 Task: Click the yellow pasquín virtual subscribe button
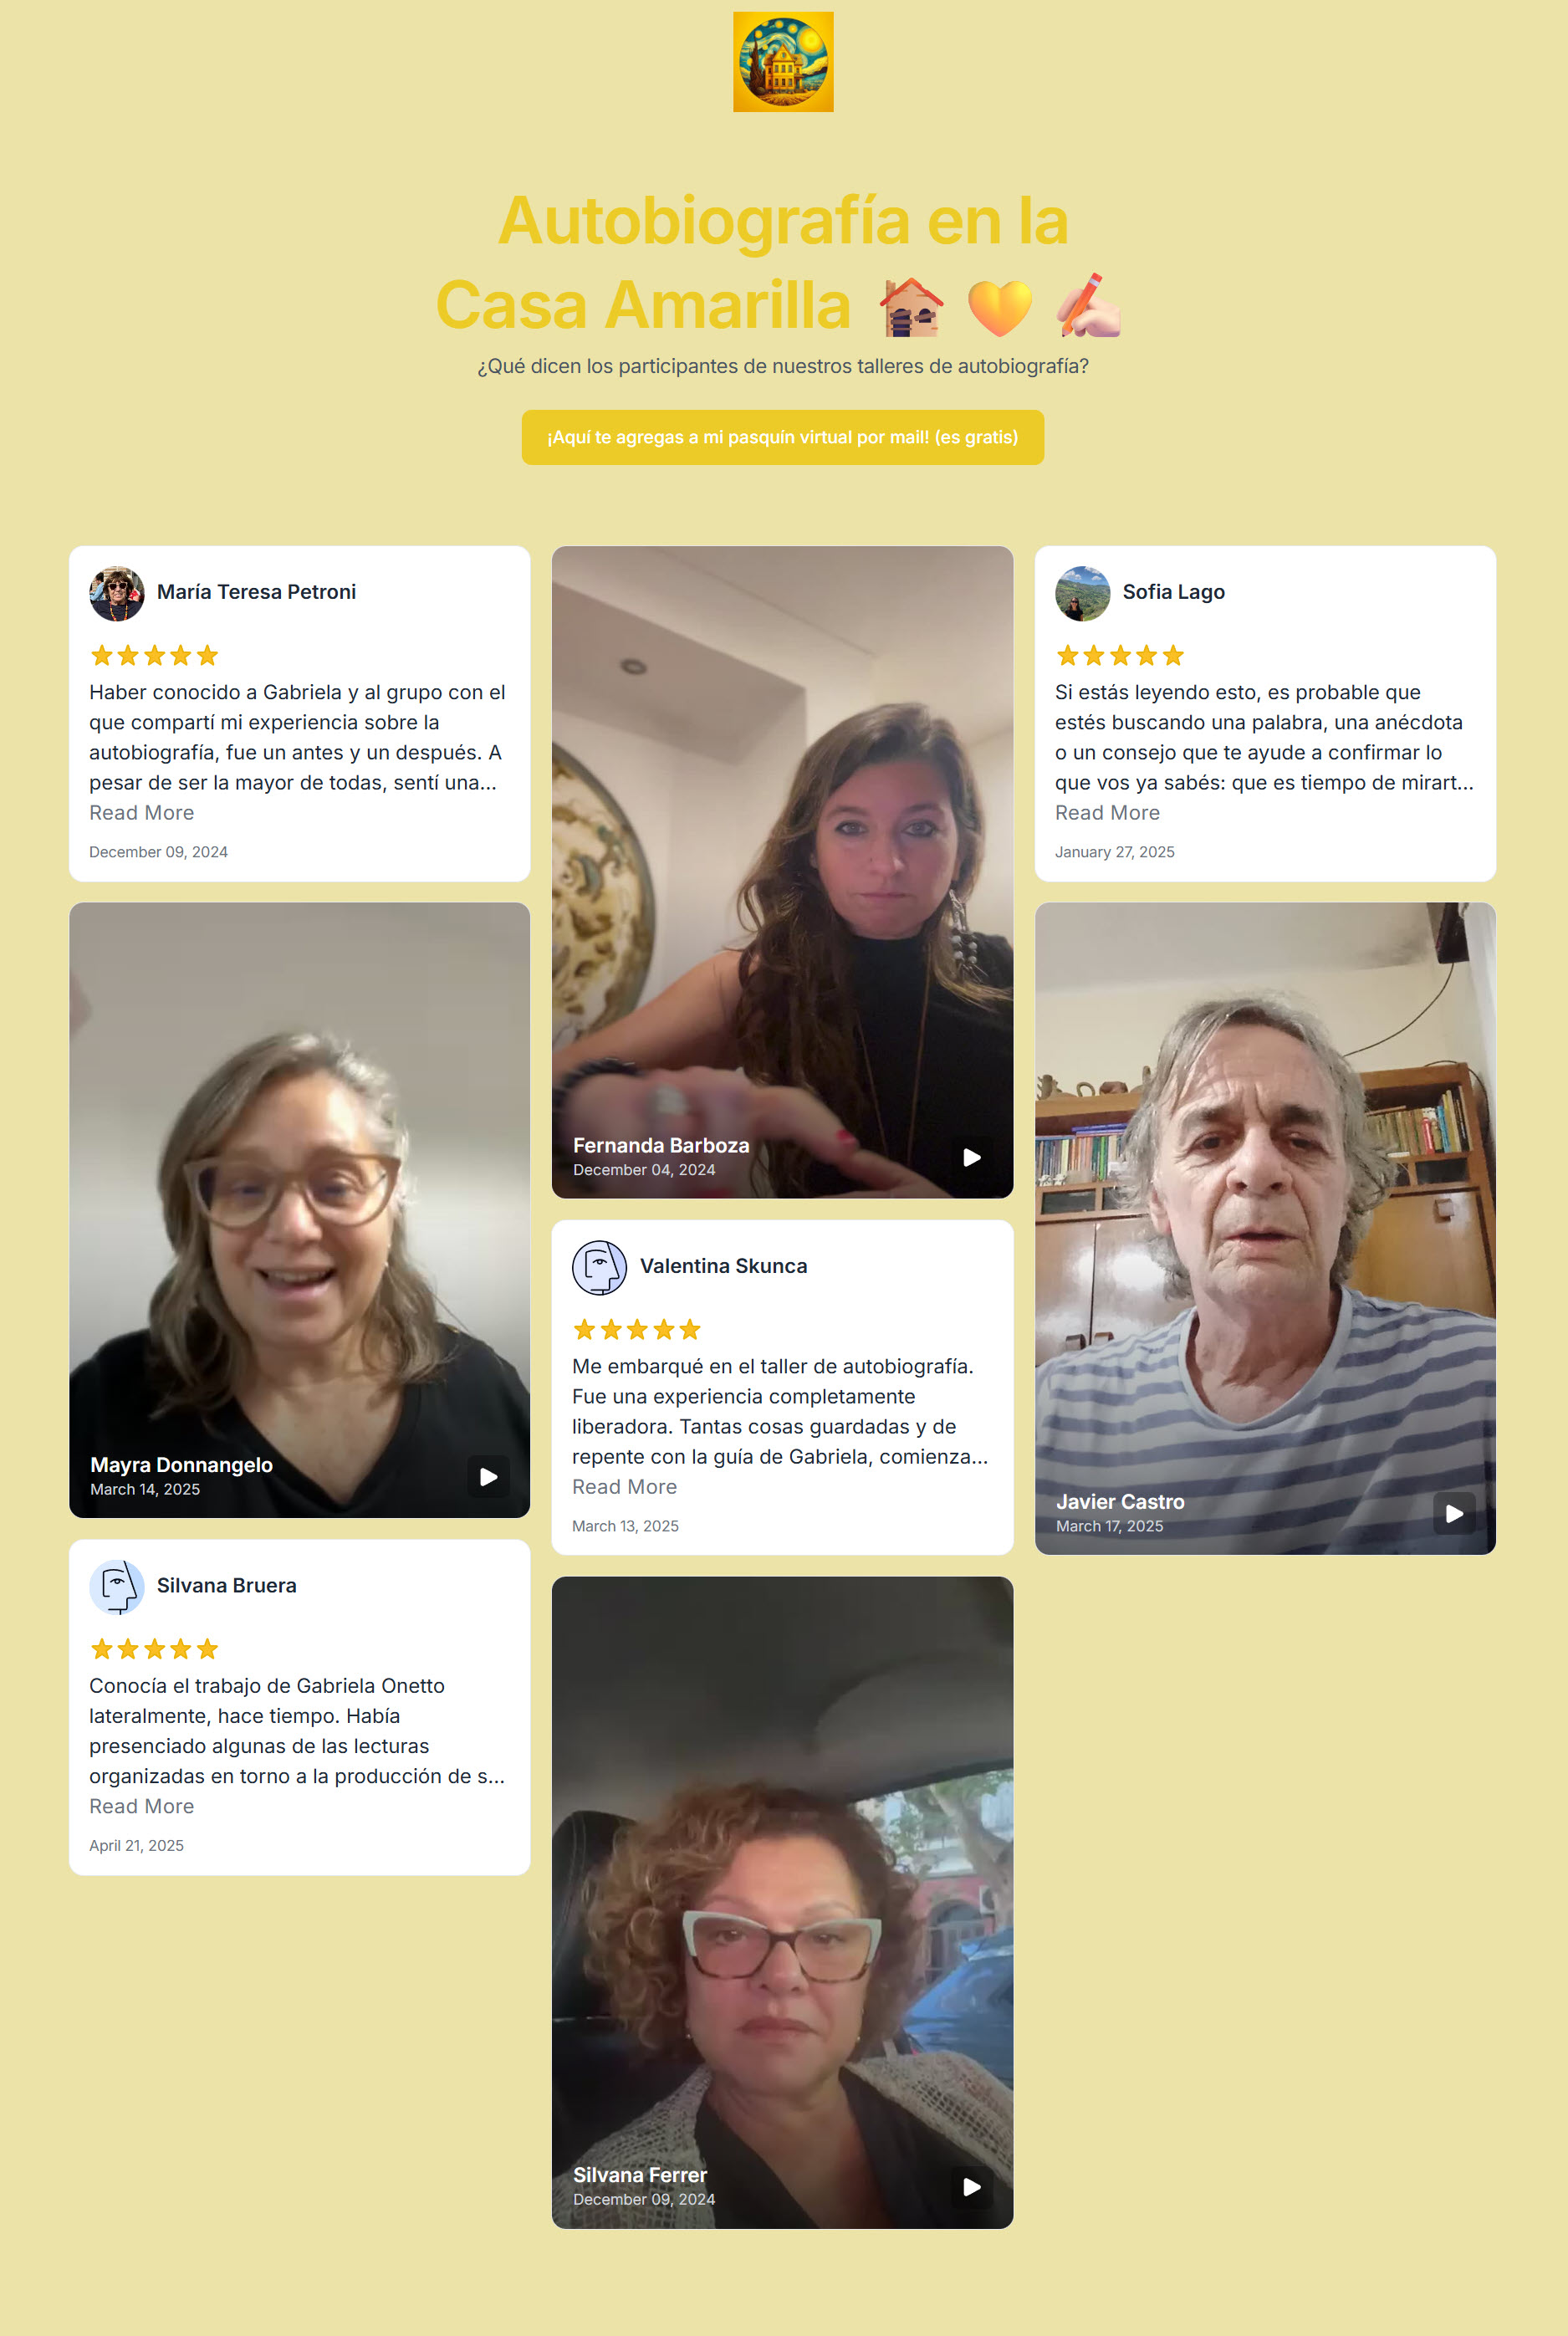(x=783, y=437)
